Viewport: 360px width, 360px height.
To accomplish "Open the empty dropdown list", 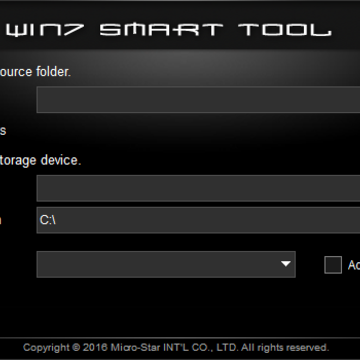I will 166,264.
